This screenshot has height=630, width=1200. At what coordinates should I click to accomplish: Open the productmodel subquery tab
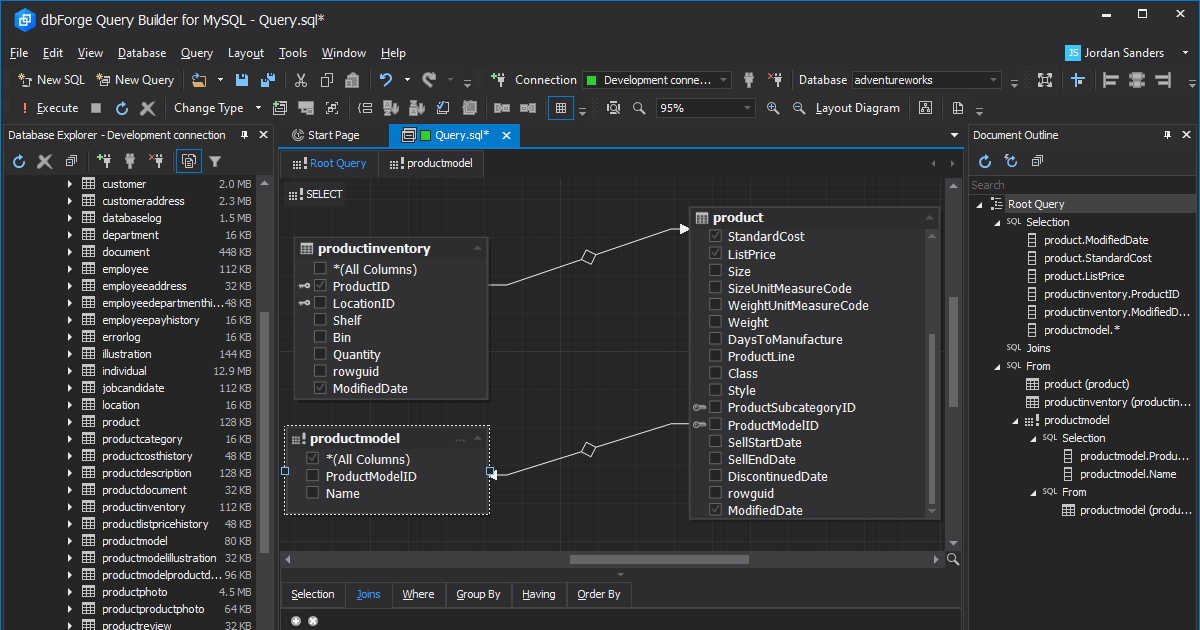(x=430, y=163)
